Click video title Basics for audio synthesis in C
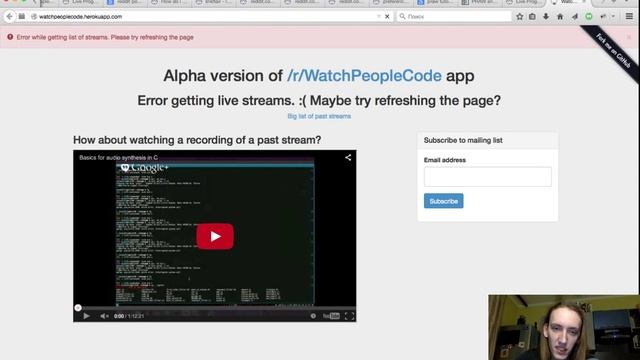 (x=118, y=158)
